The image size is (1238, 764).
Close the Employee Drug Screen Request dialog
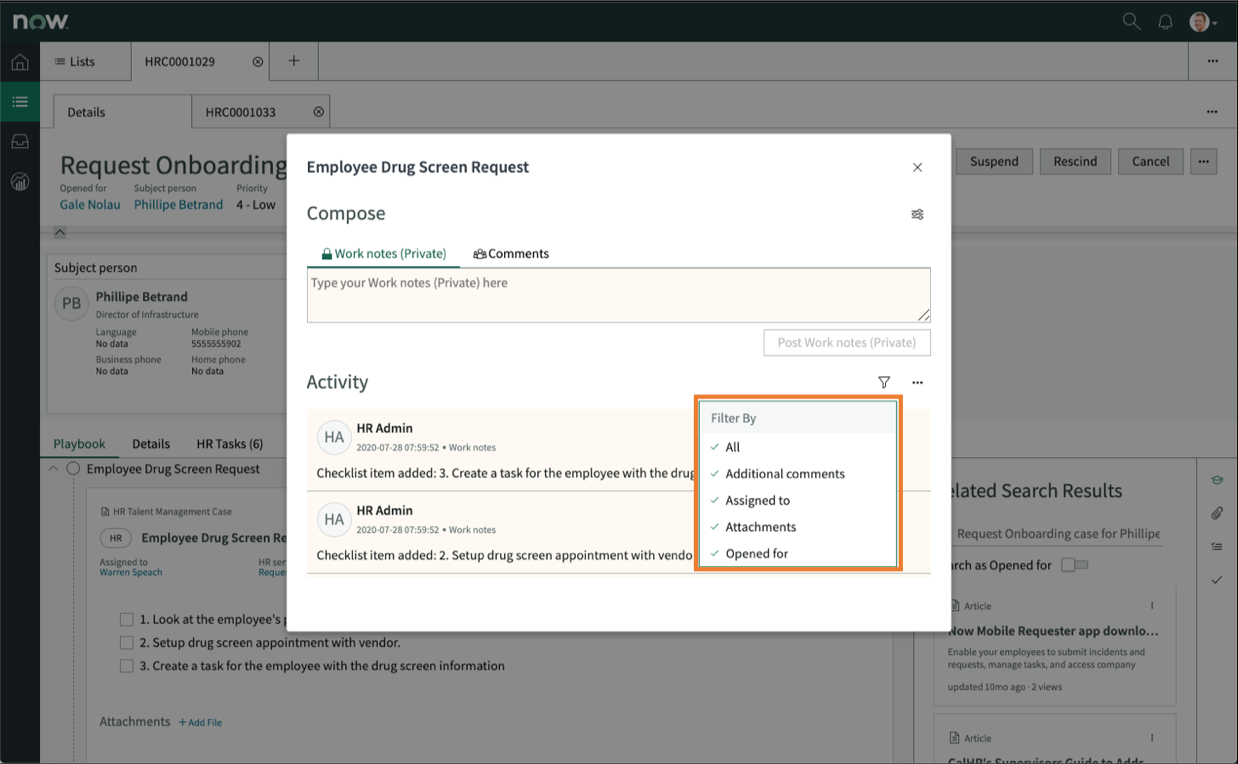point(917,167)
